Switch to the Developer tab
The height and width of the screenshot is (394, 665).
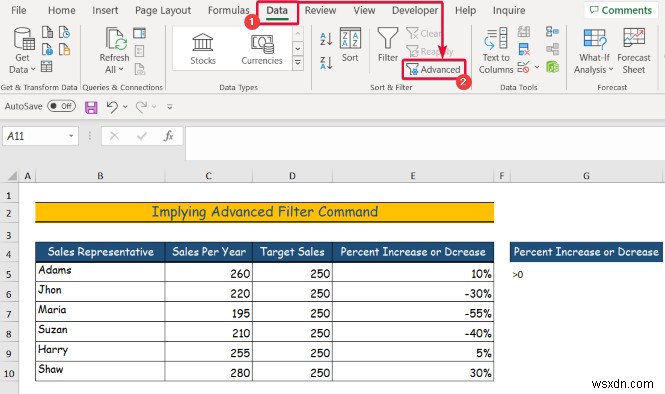point(415,10)
